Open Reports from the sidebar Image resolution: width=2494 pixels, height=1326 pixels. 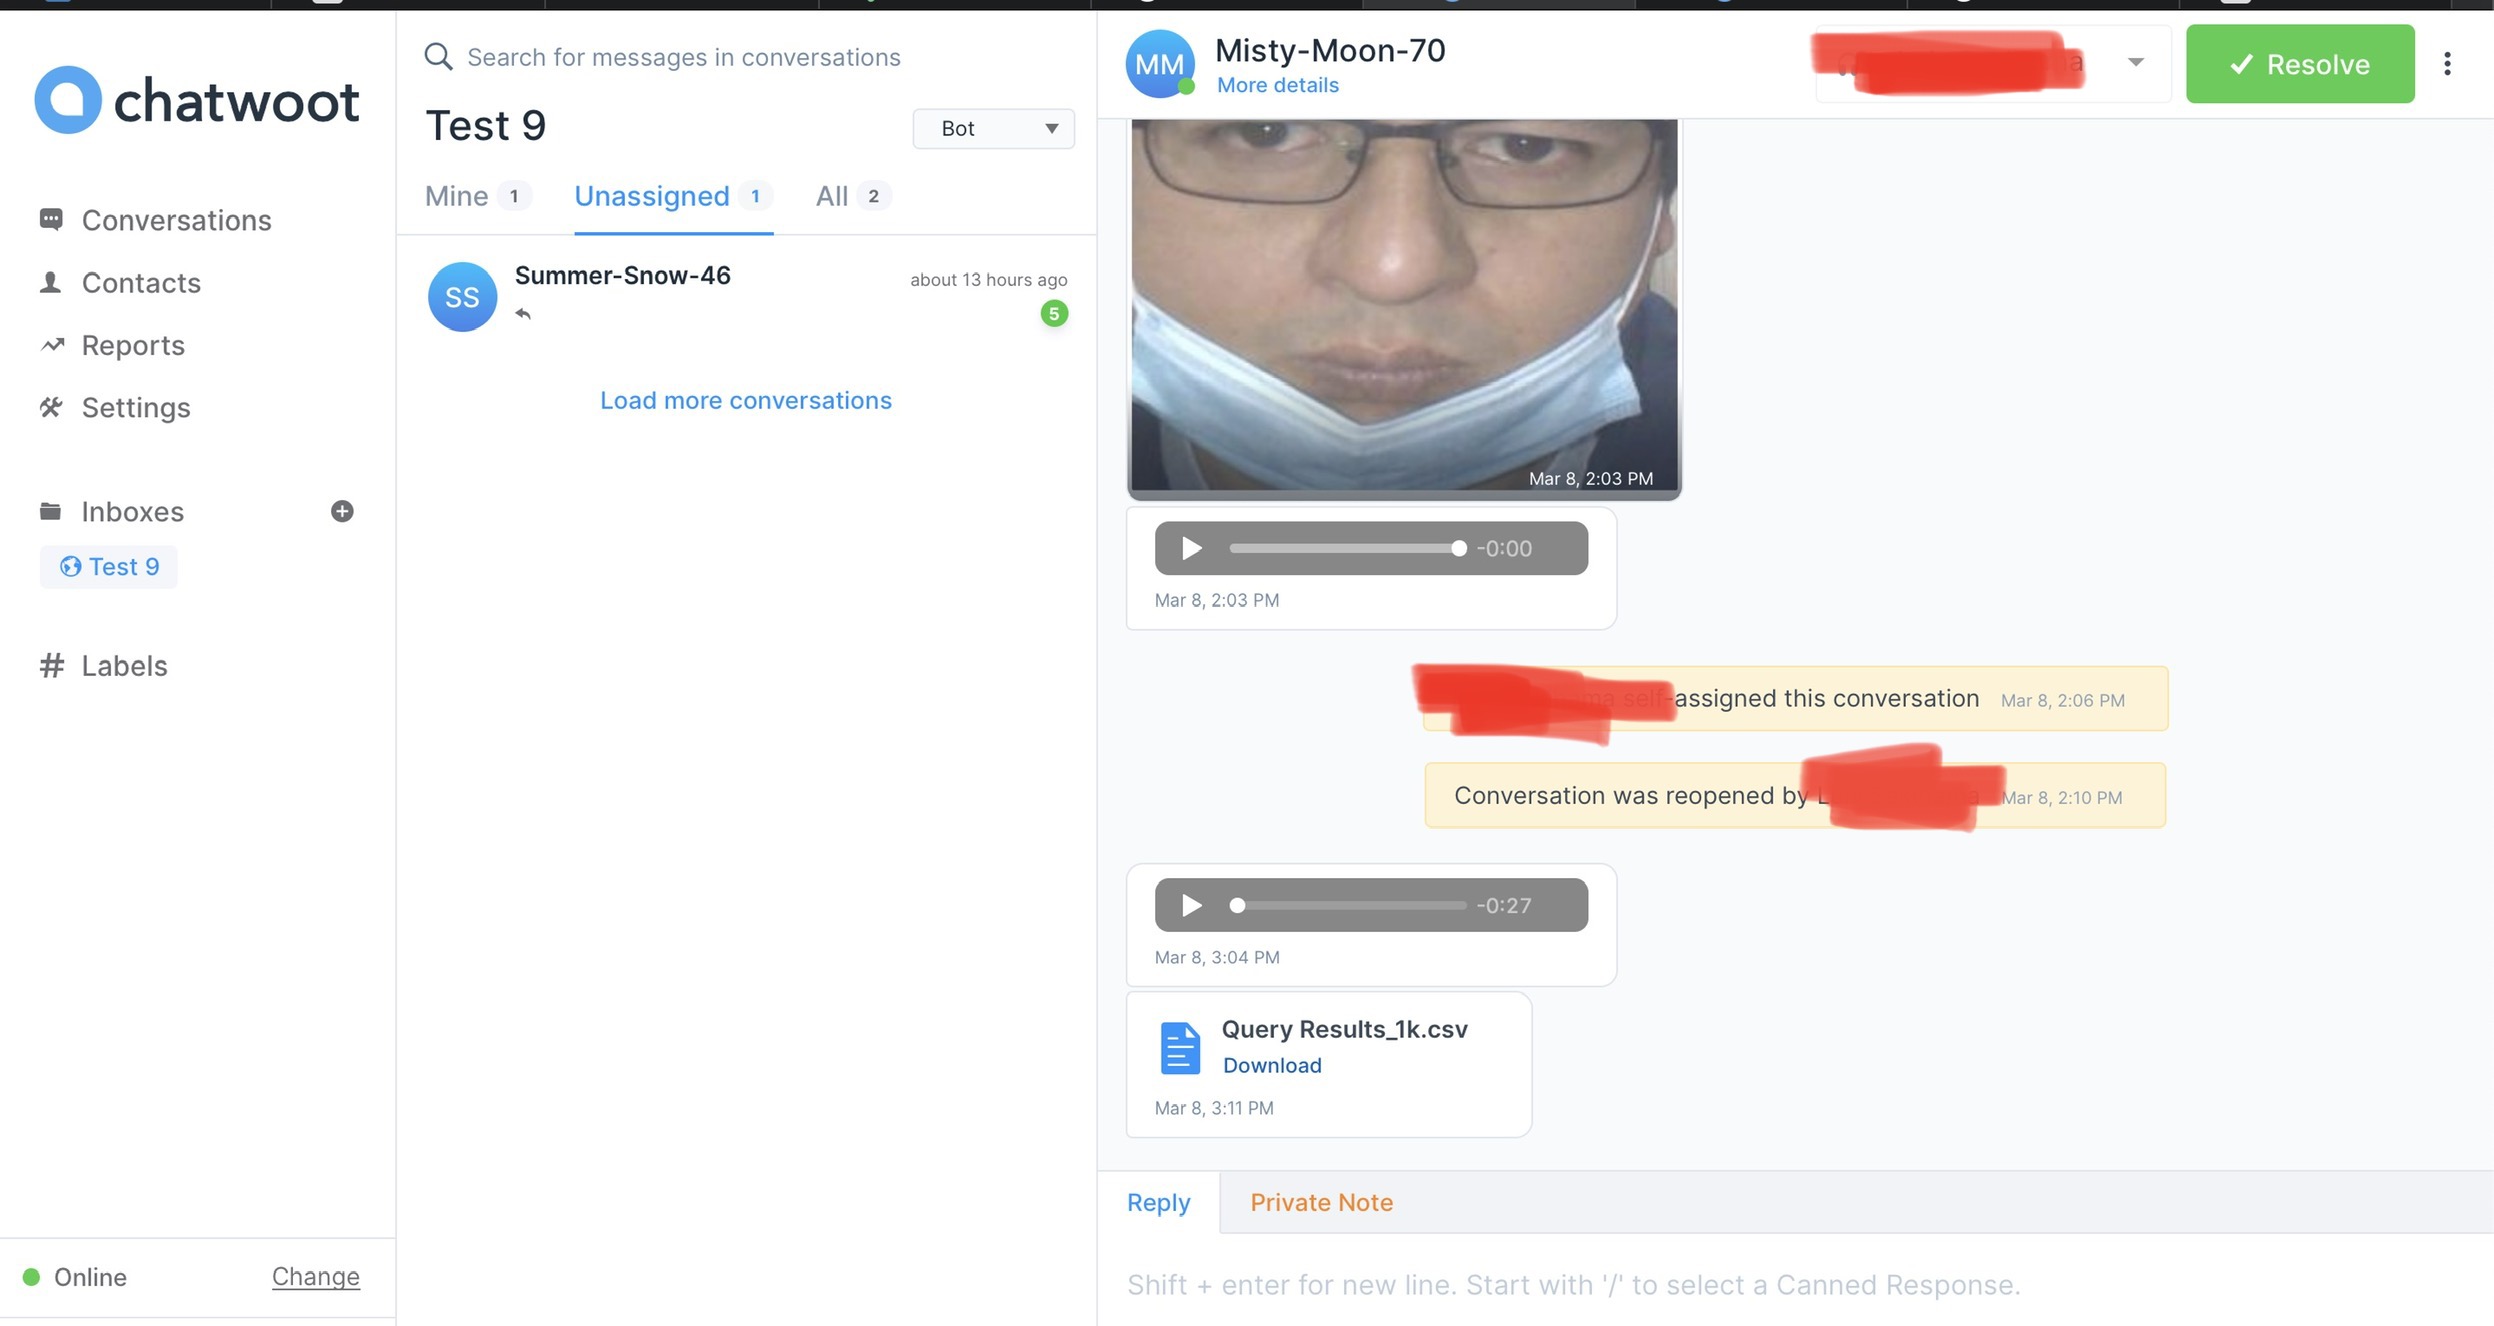(133, 345)
